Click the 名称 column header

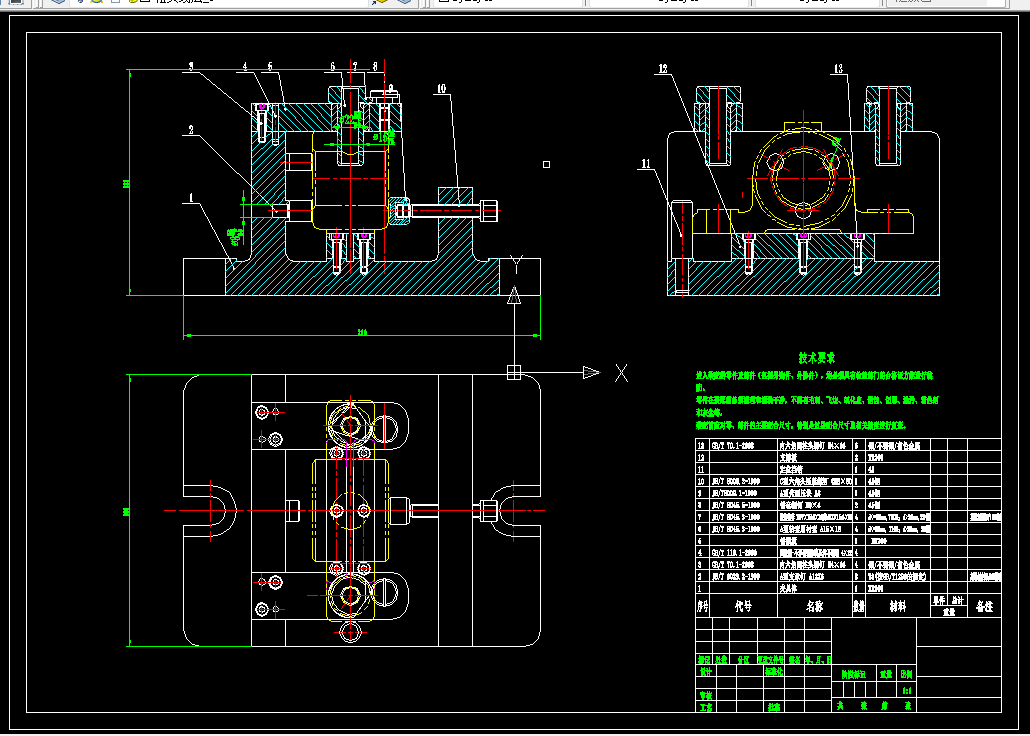(815, 607)
